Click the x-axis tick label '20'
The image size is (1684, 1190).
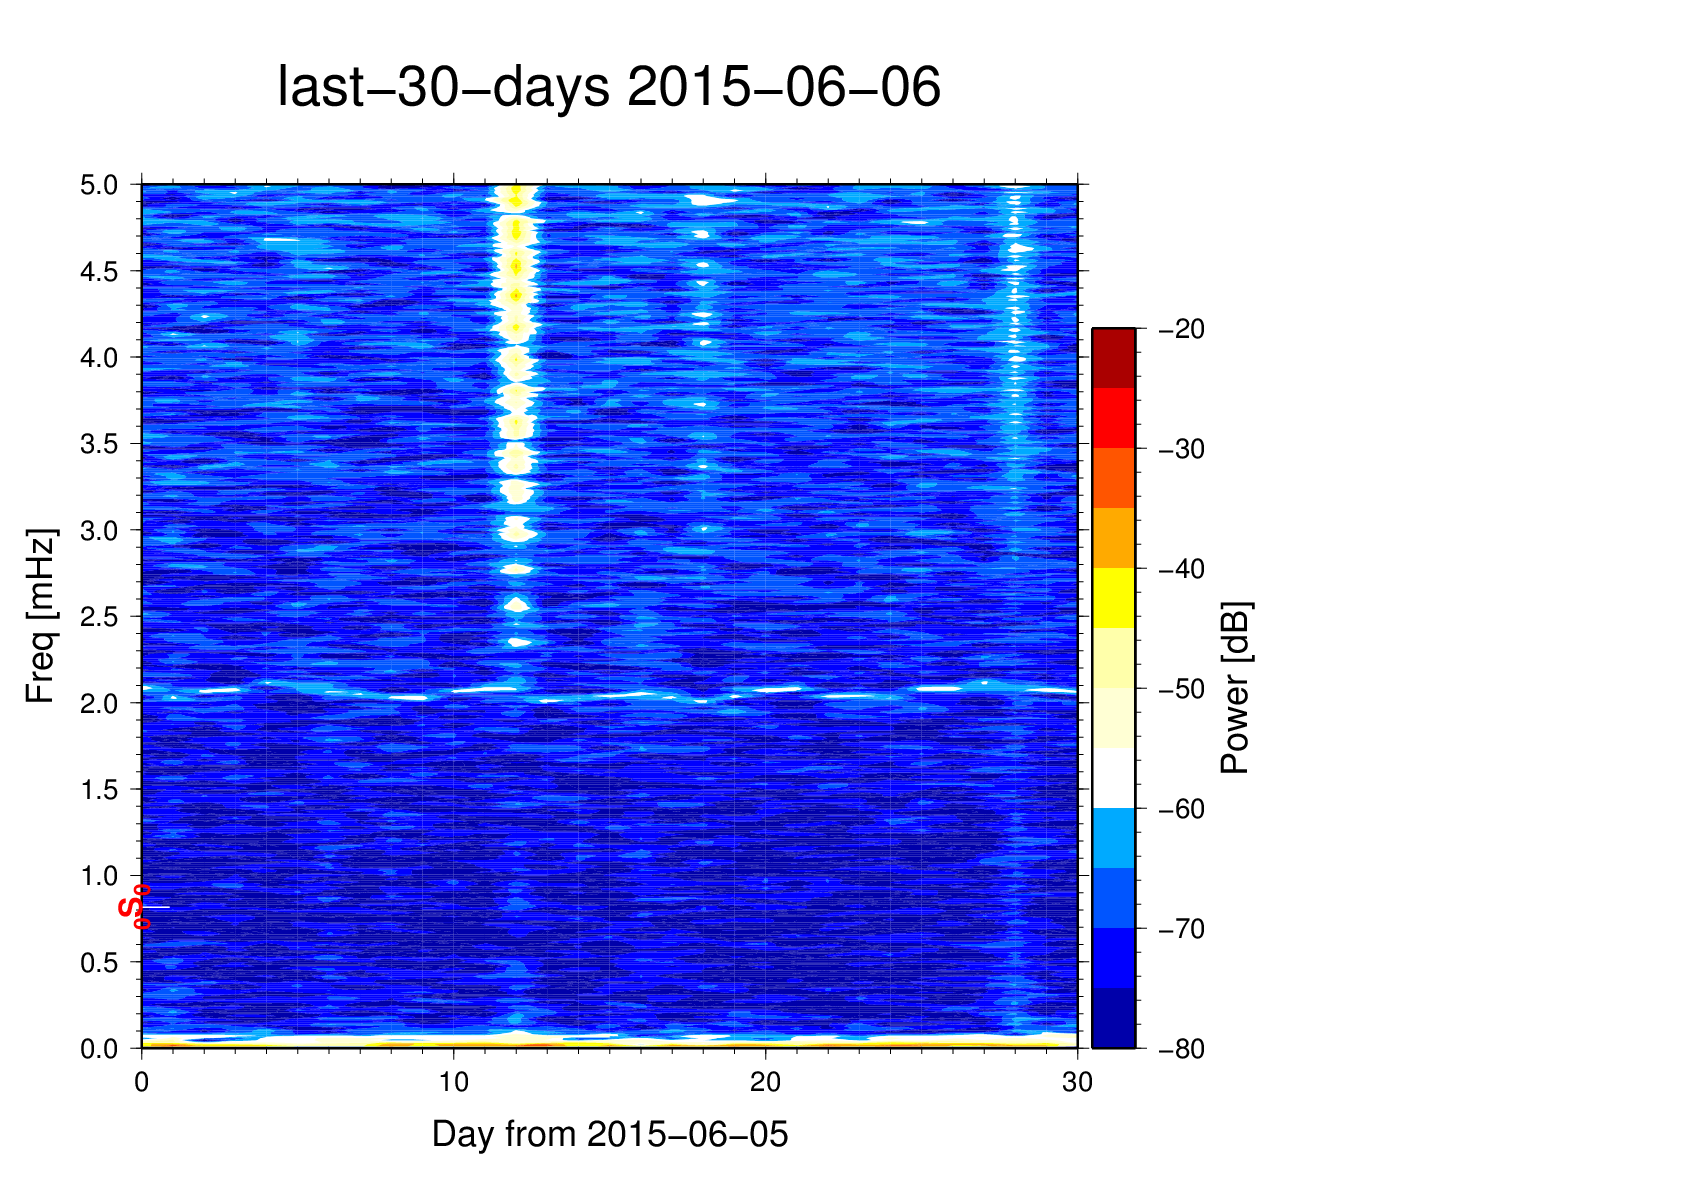pos(765,1082)
